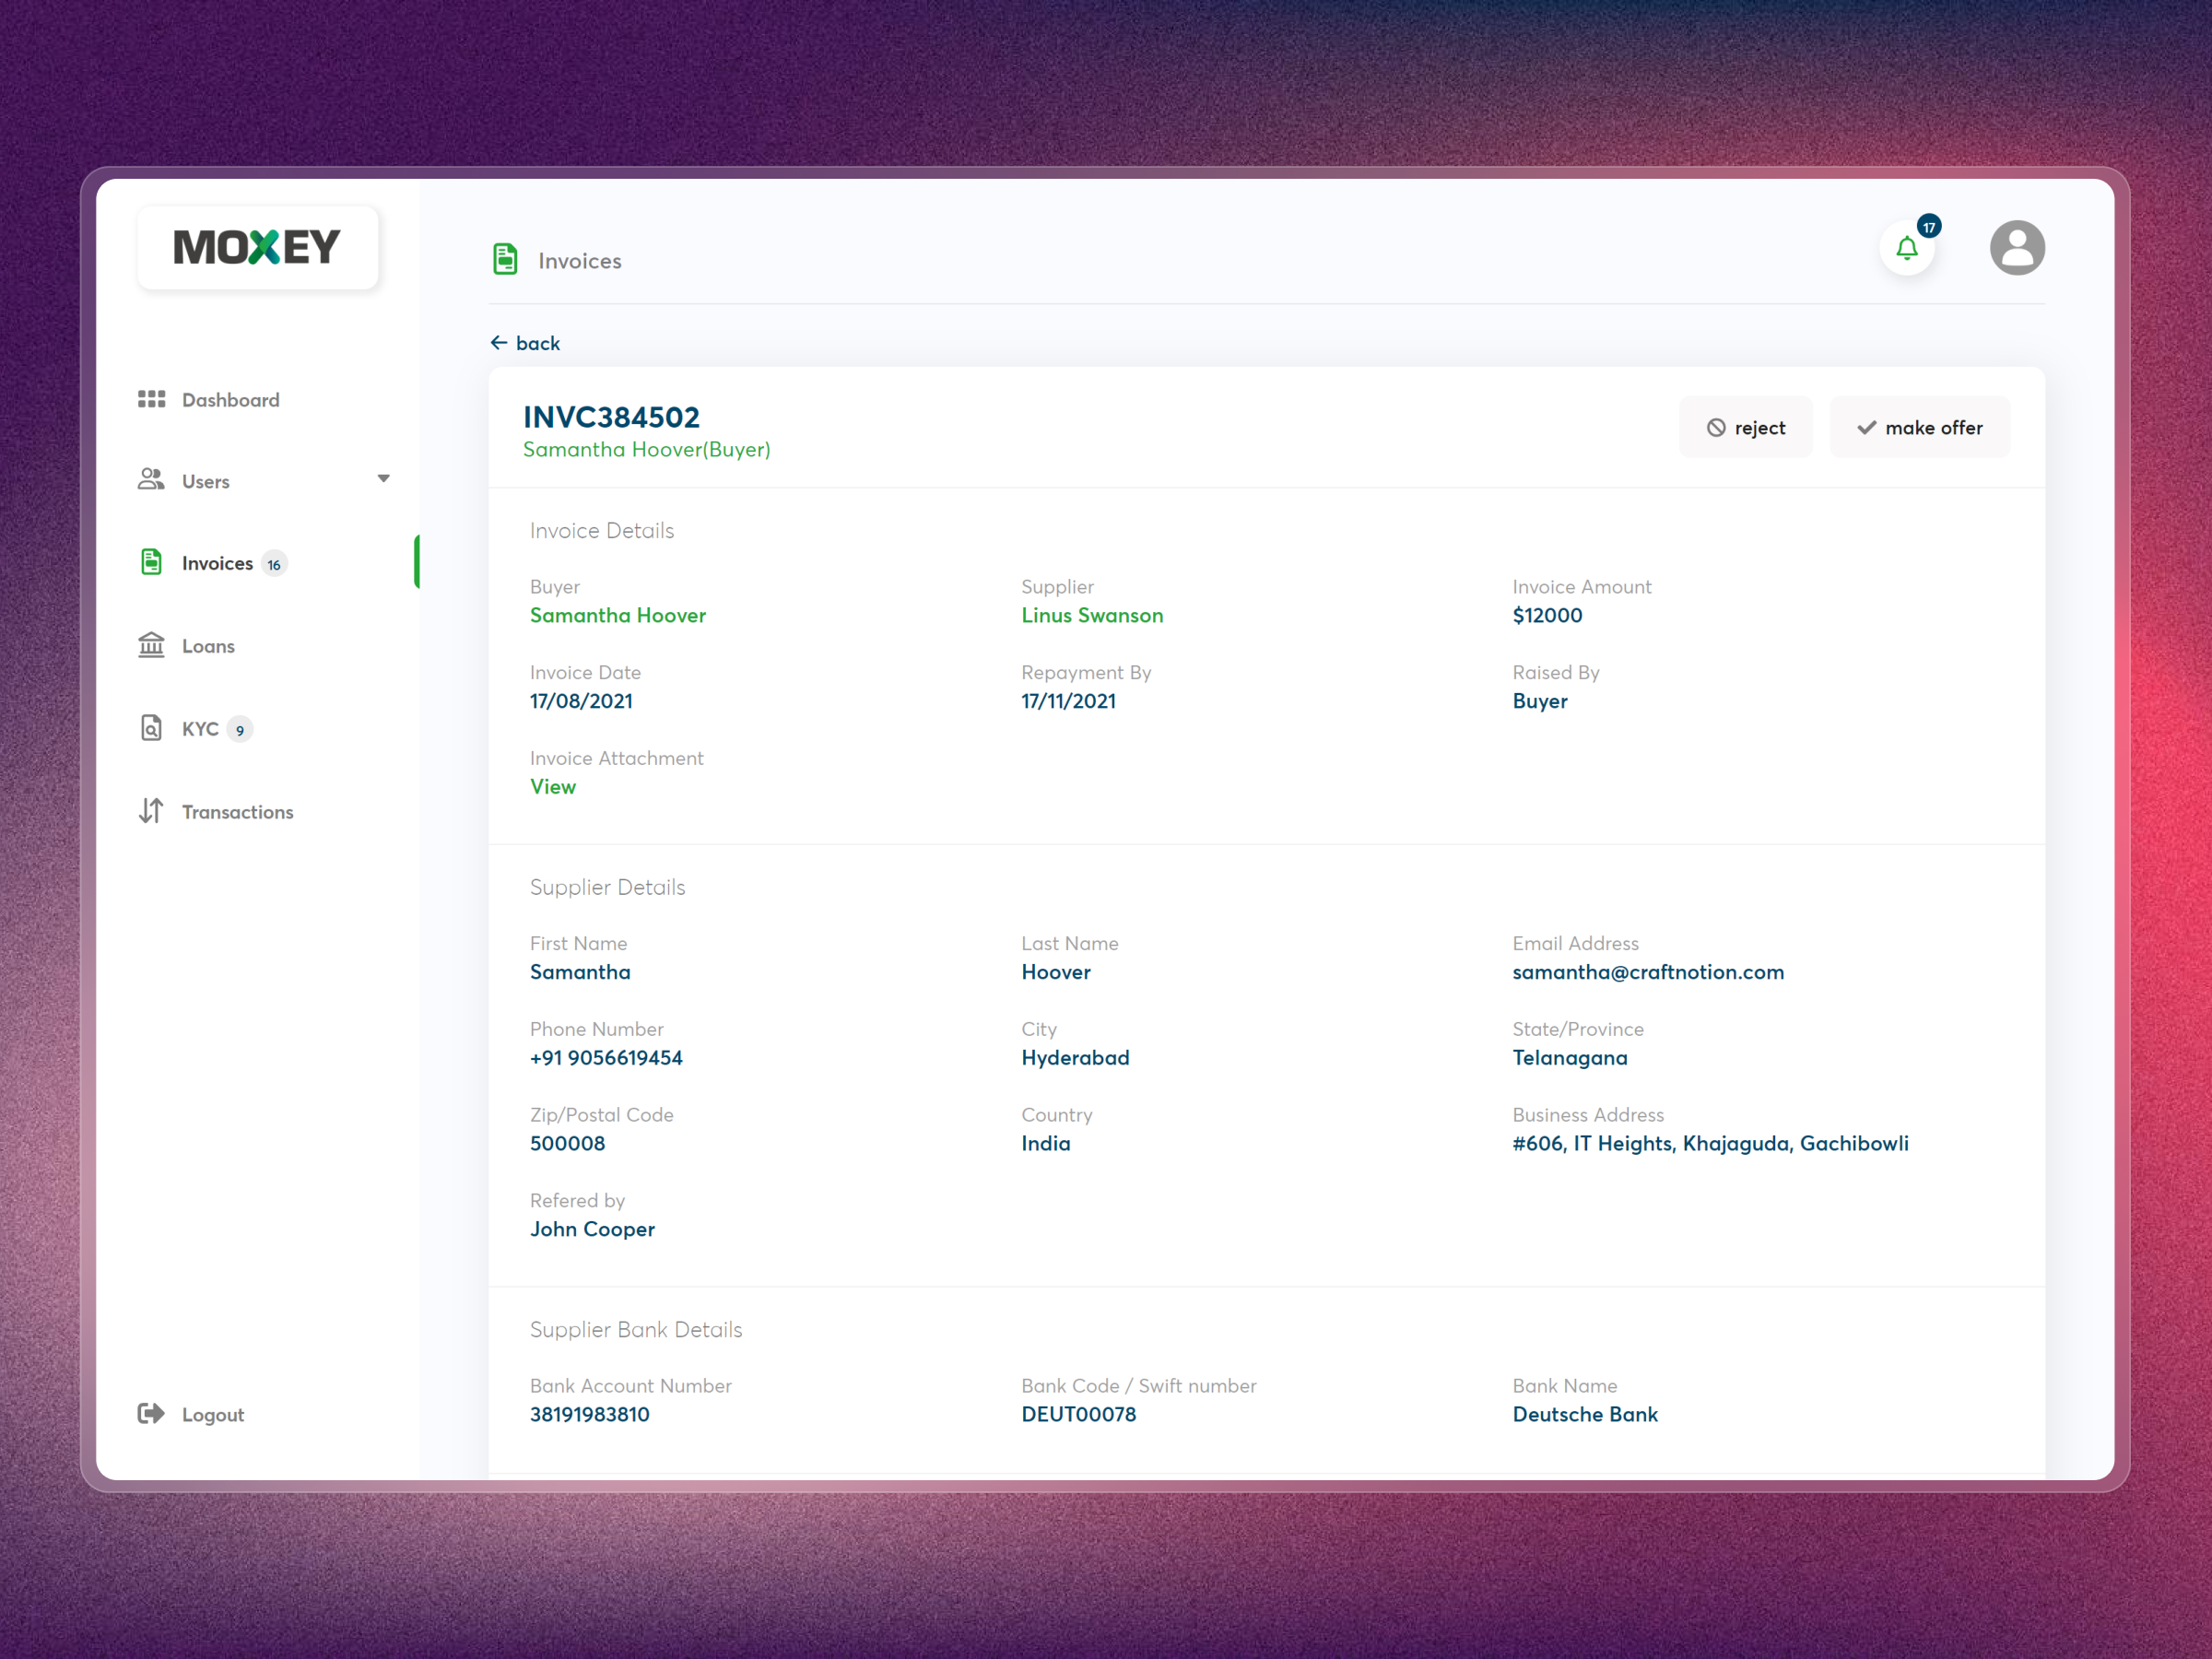Switch to the Invoices section showing 16 items

(x=218, y=562)
